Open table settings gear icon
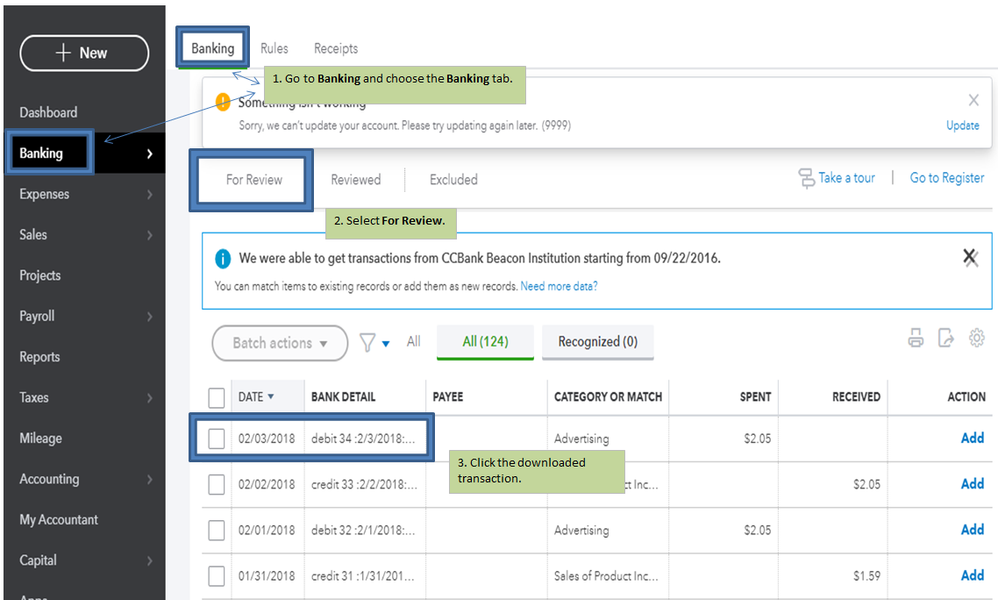The height and width of the screenshot is (600, 998). [x=977, y=339]
